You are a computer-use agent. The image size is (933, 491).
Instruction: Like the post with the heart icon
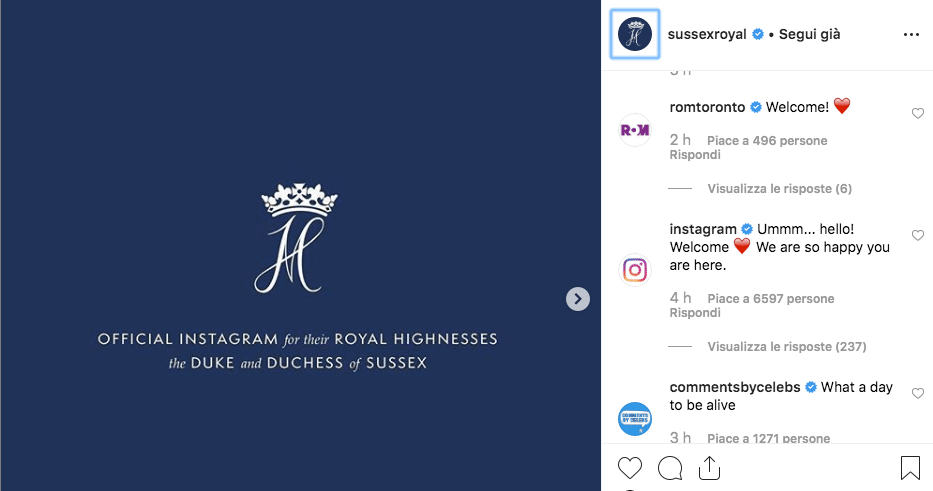pos(629,467)
